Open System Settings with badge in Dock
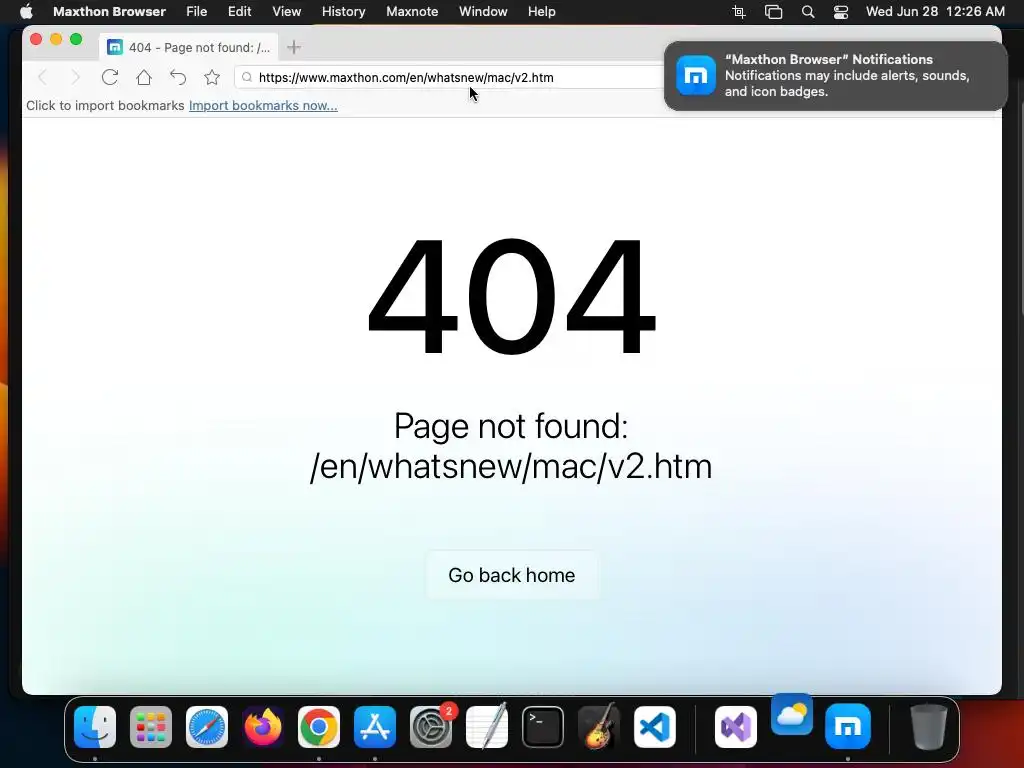 pyautogui.click(x=431, y=727)
